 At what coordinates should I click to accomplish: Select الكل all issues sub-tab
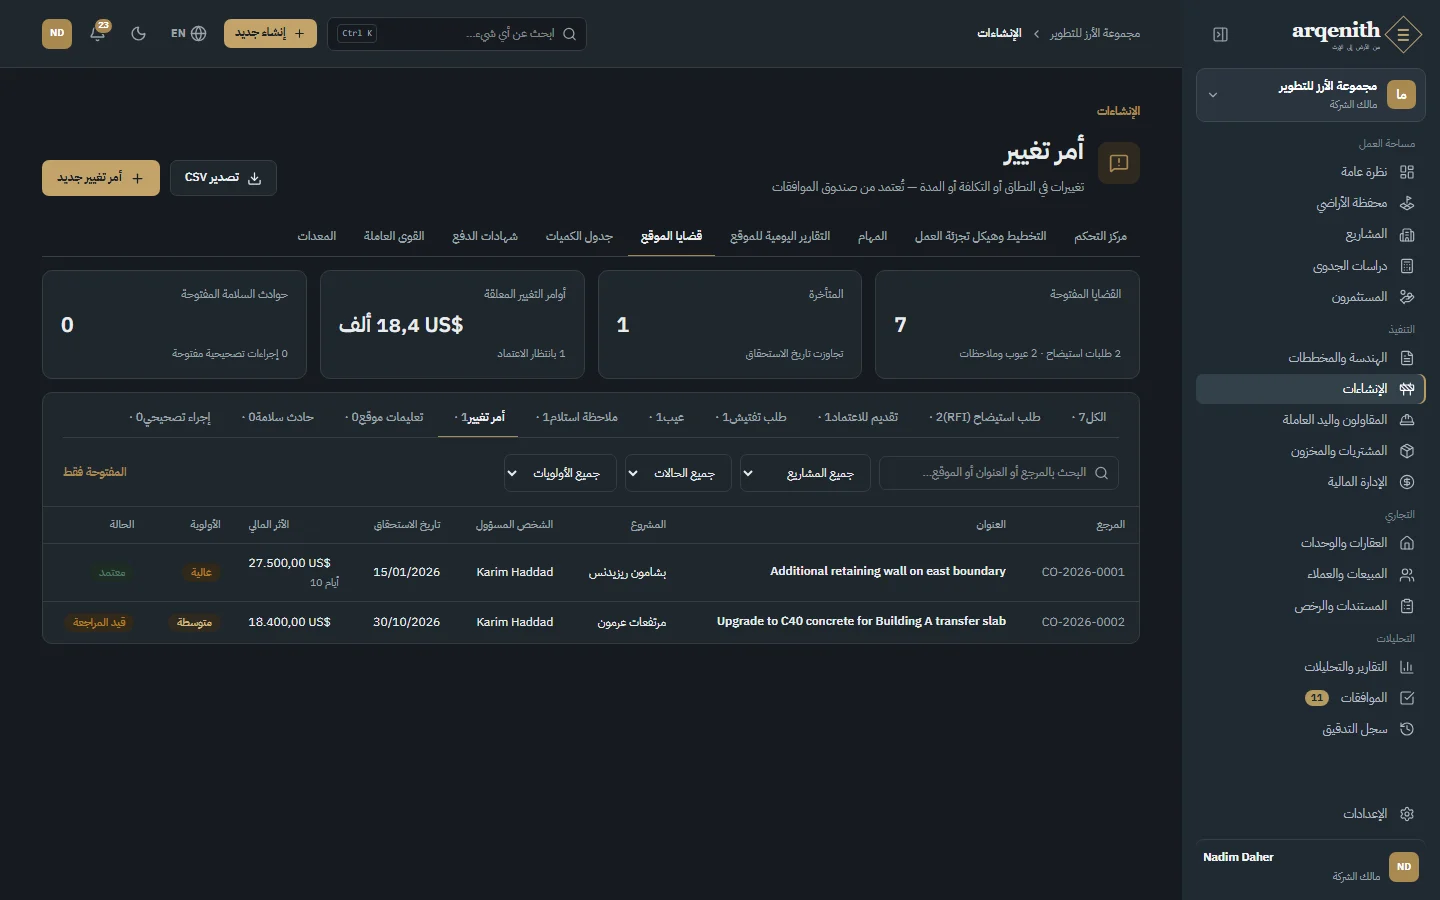click(x=1089, y=417)
